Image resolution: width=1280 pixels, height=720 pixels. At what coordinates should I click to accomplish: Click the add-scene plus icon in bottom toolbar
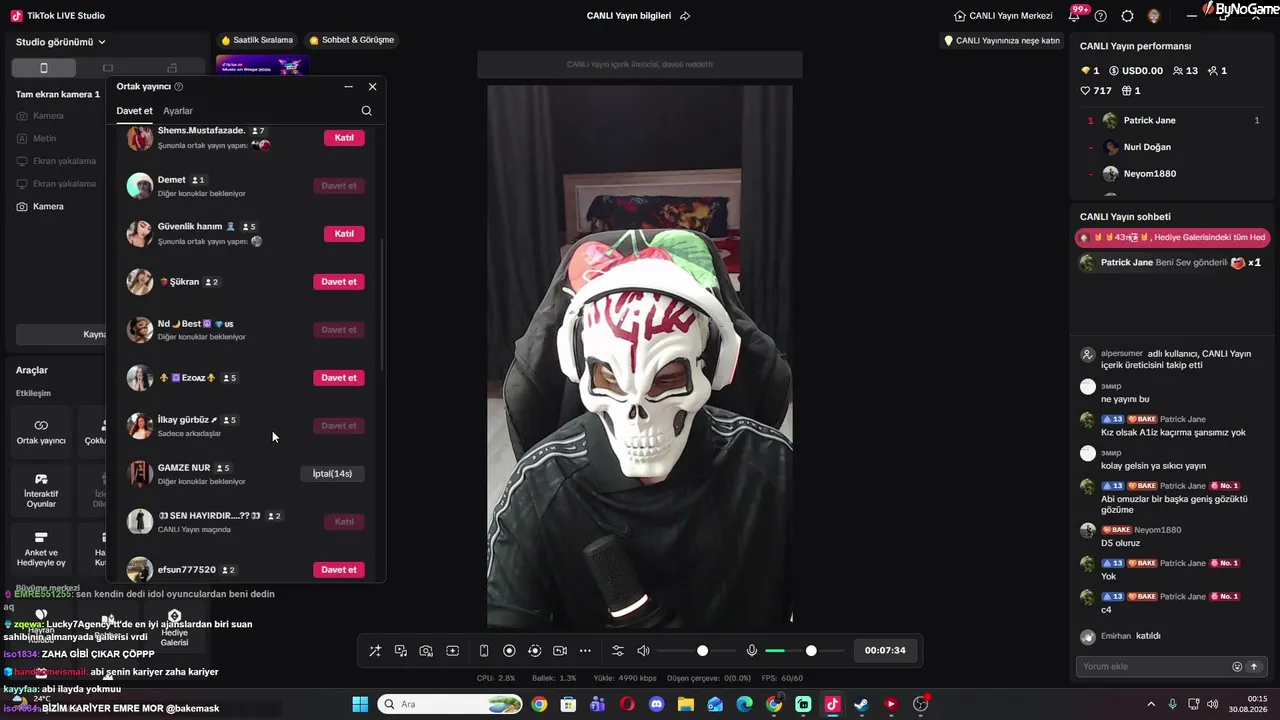[x=452, y=651]
